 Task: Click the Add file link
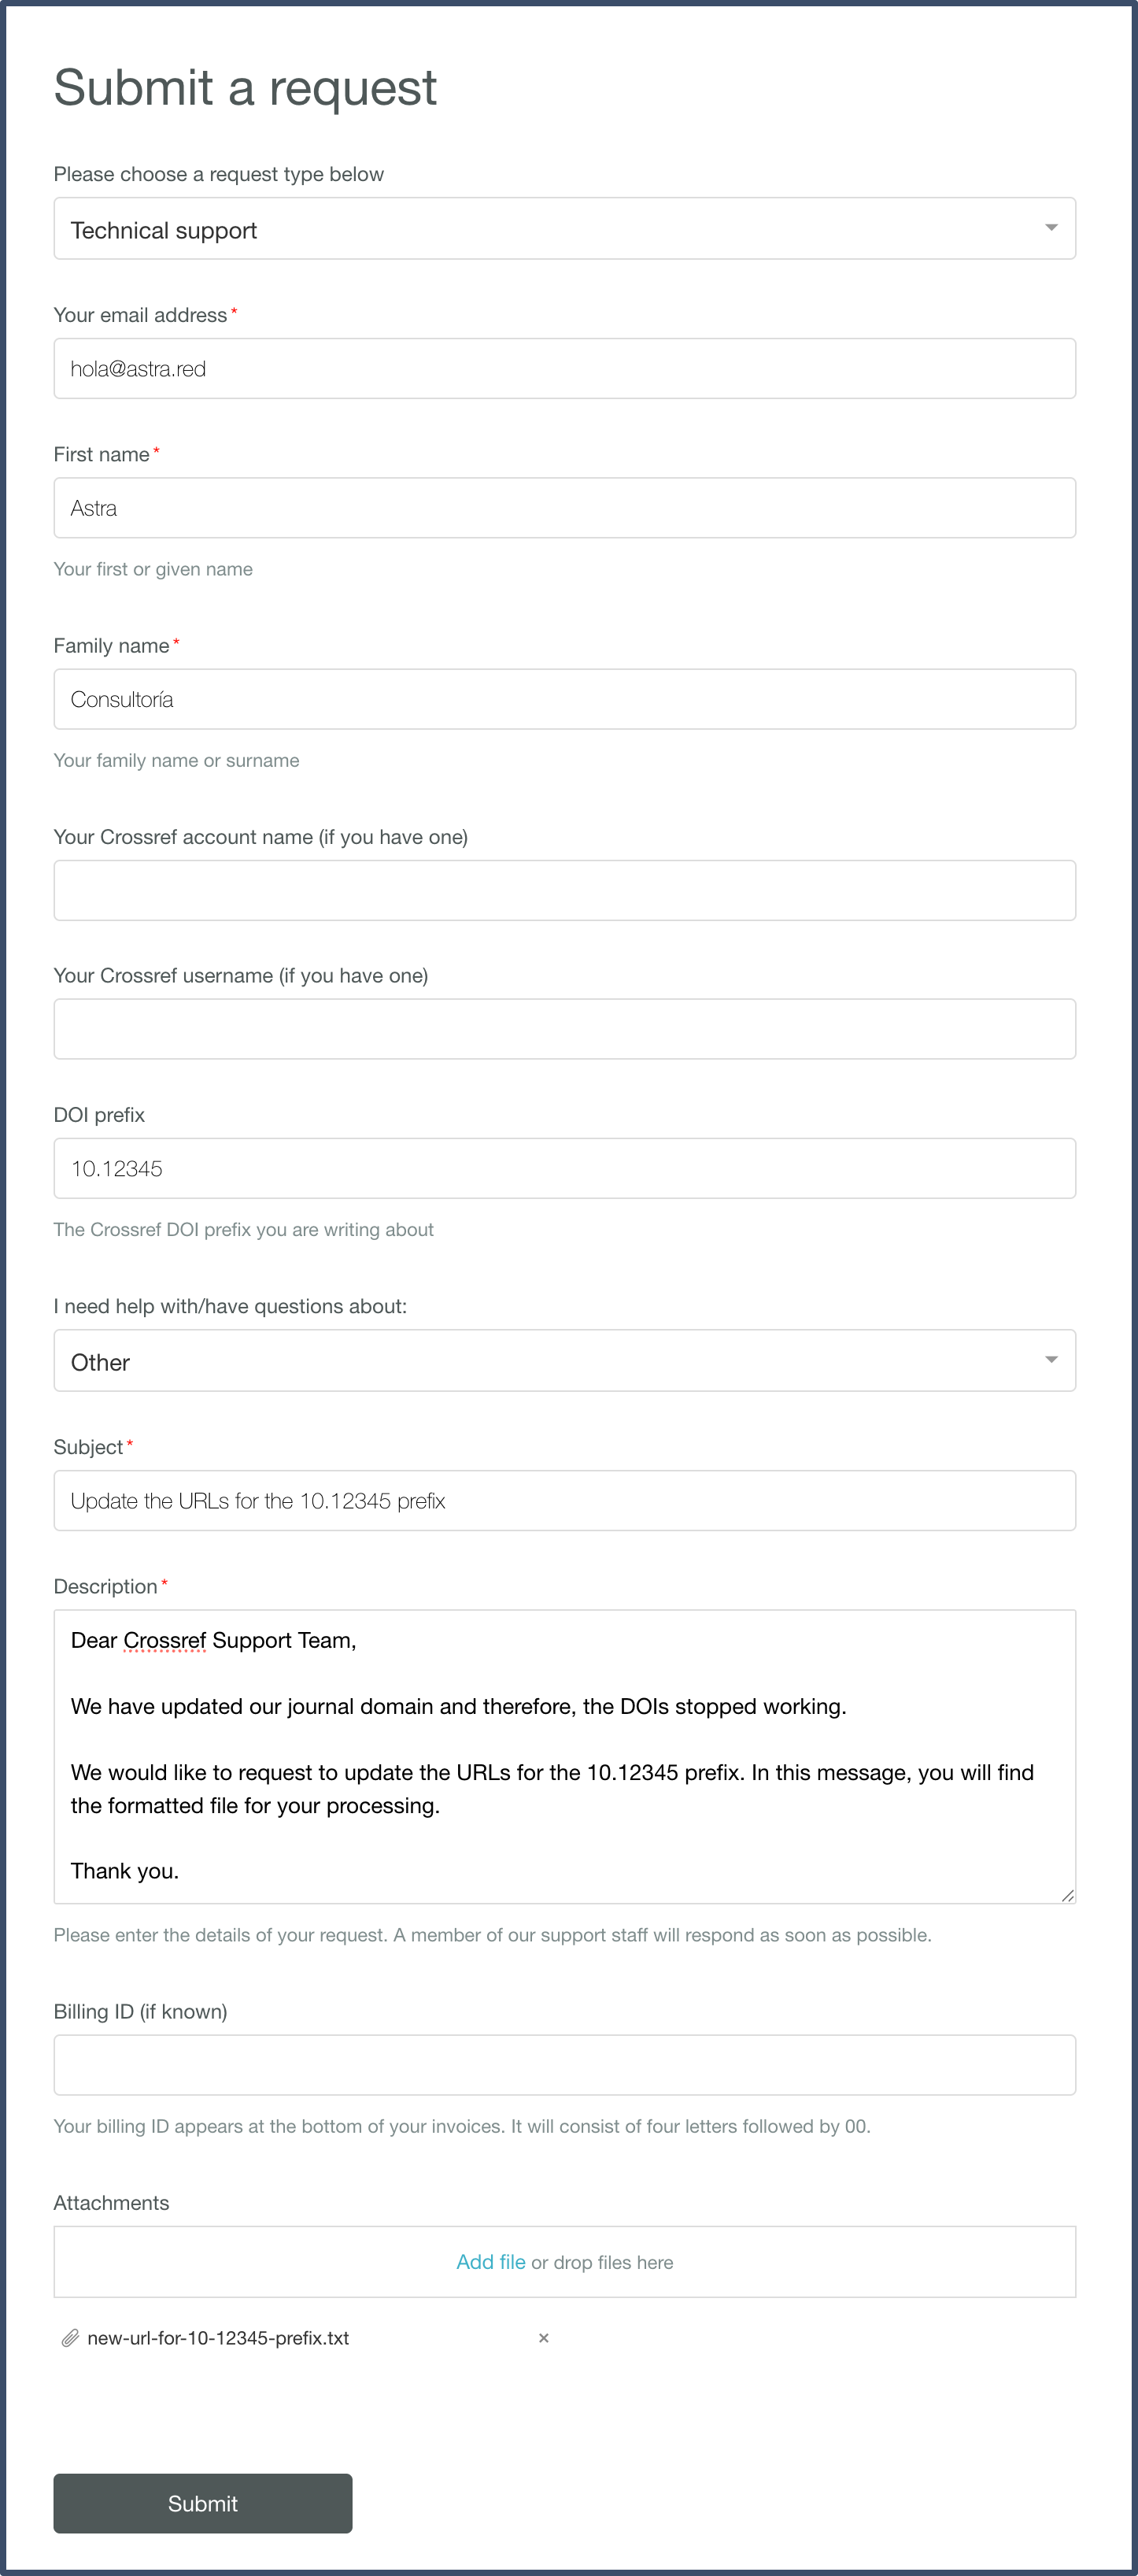[490, 2262]
